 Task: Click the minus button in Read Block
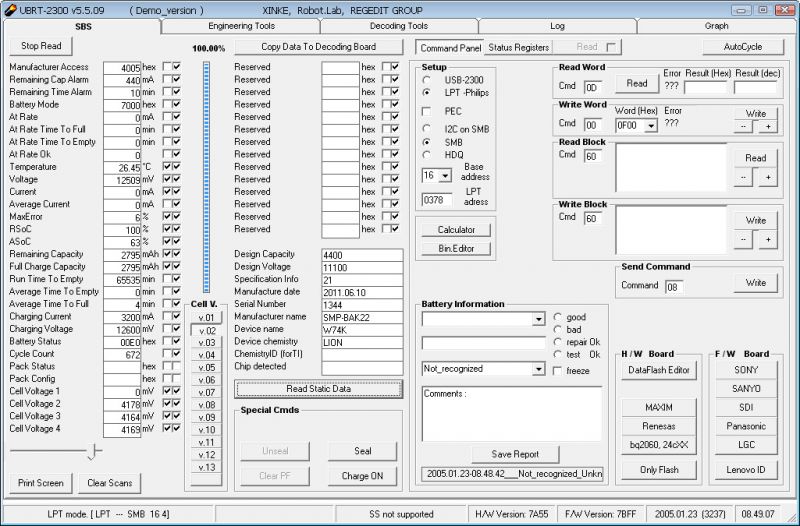743,176
